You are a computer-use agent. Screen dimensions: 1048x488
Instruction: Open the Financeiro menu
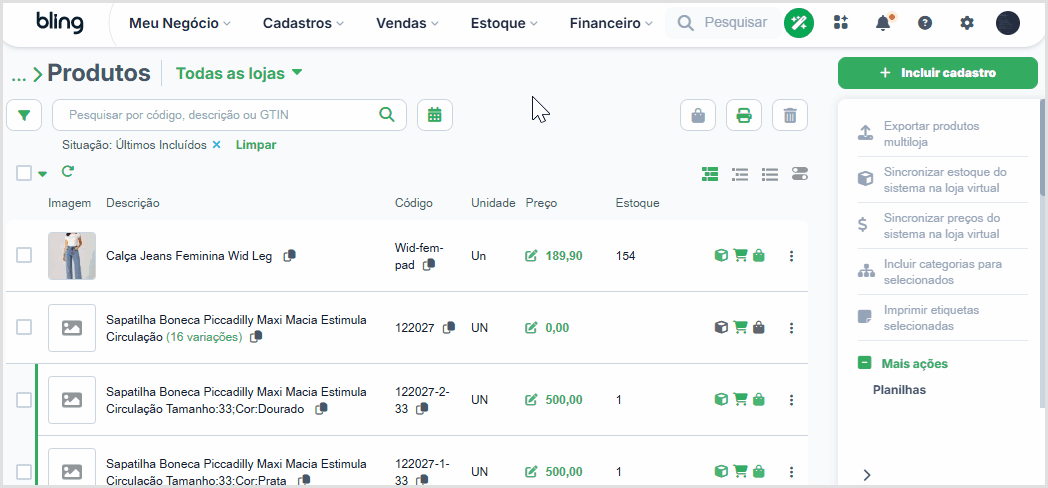click(610, 23)
